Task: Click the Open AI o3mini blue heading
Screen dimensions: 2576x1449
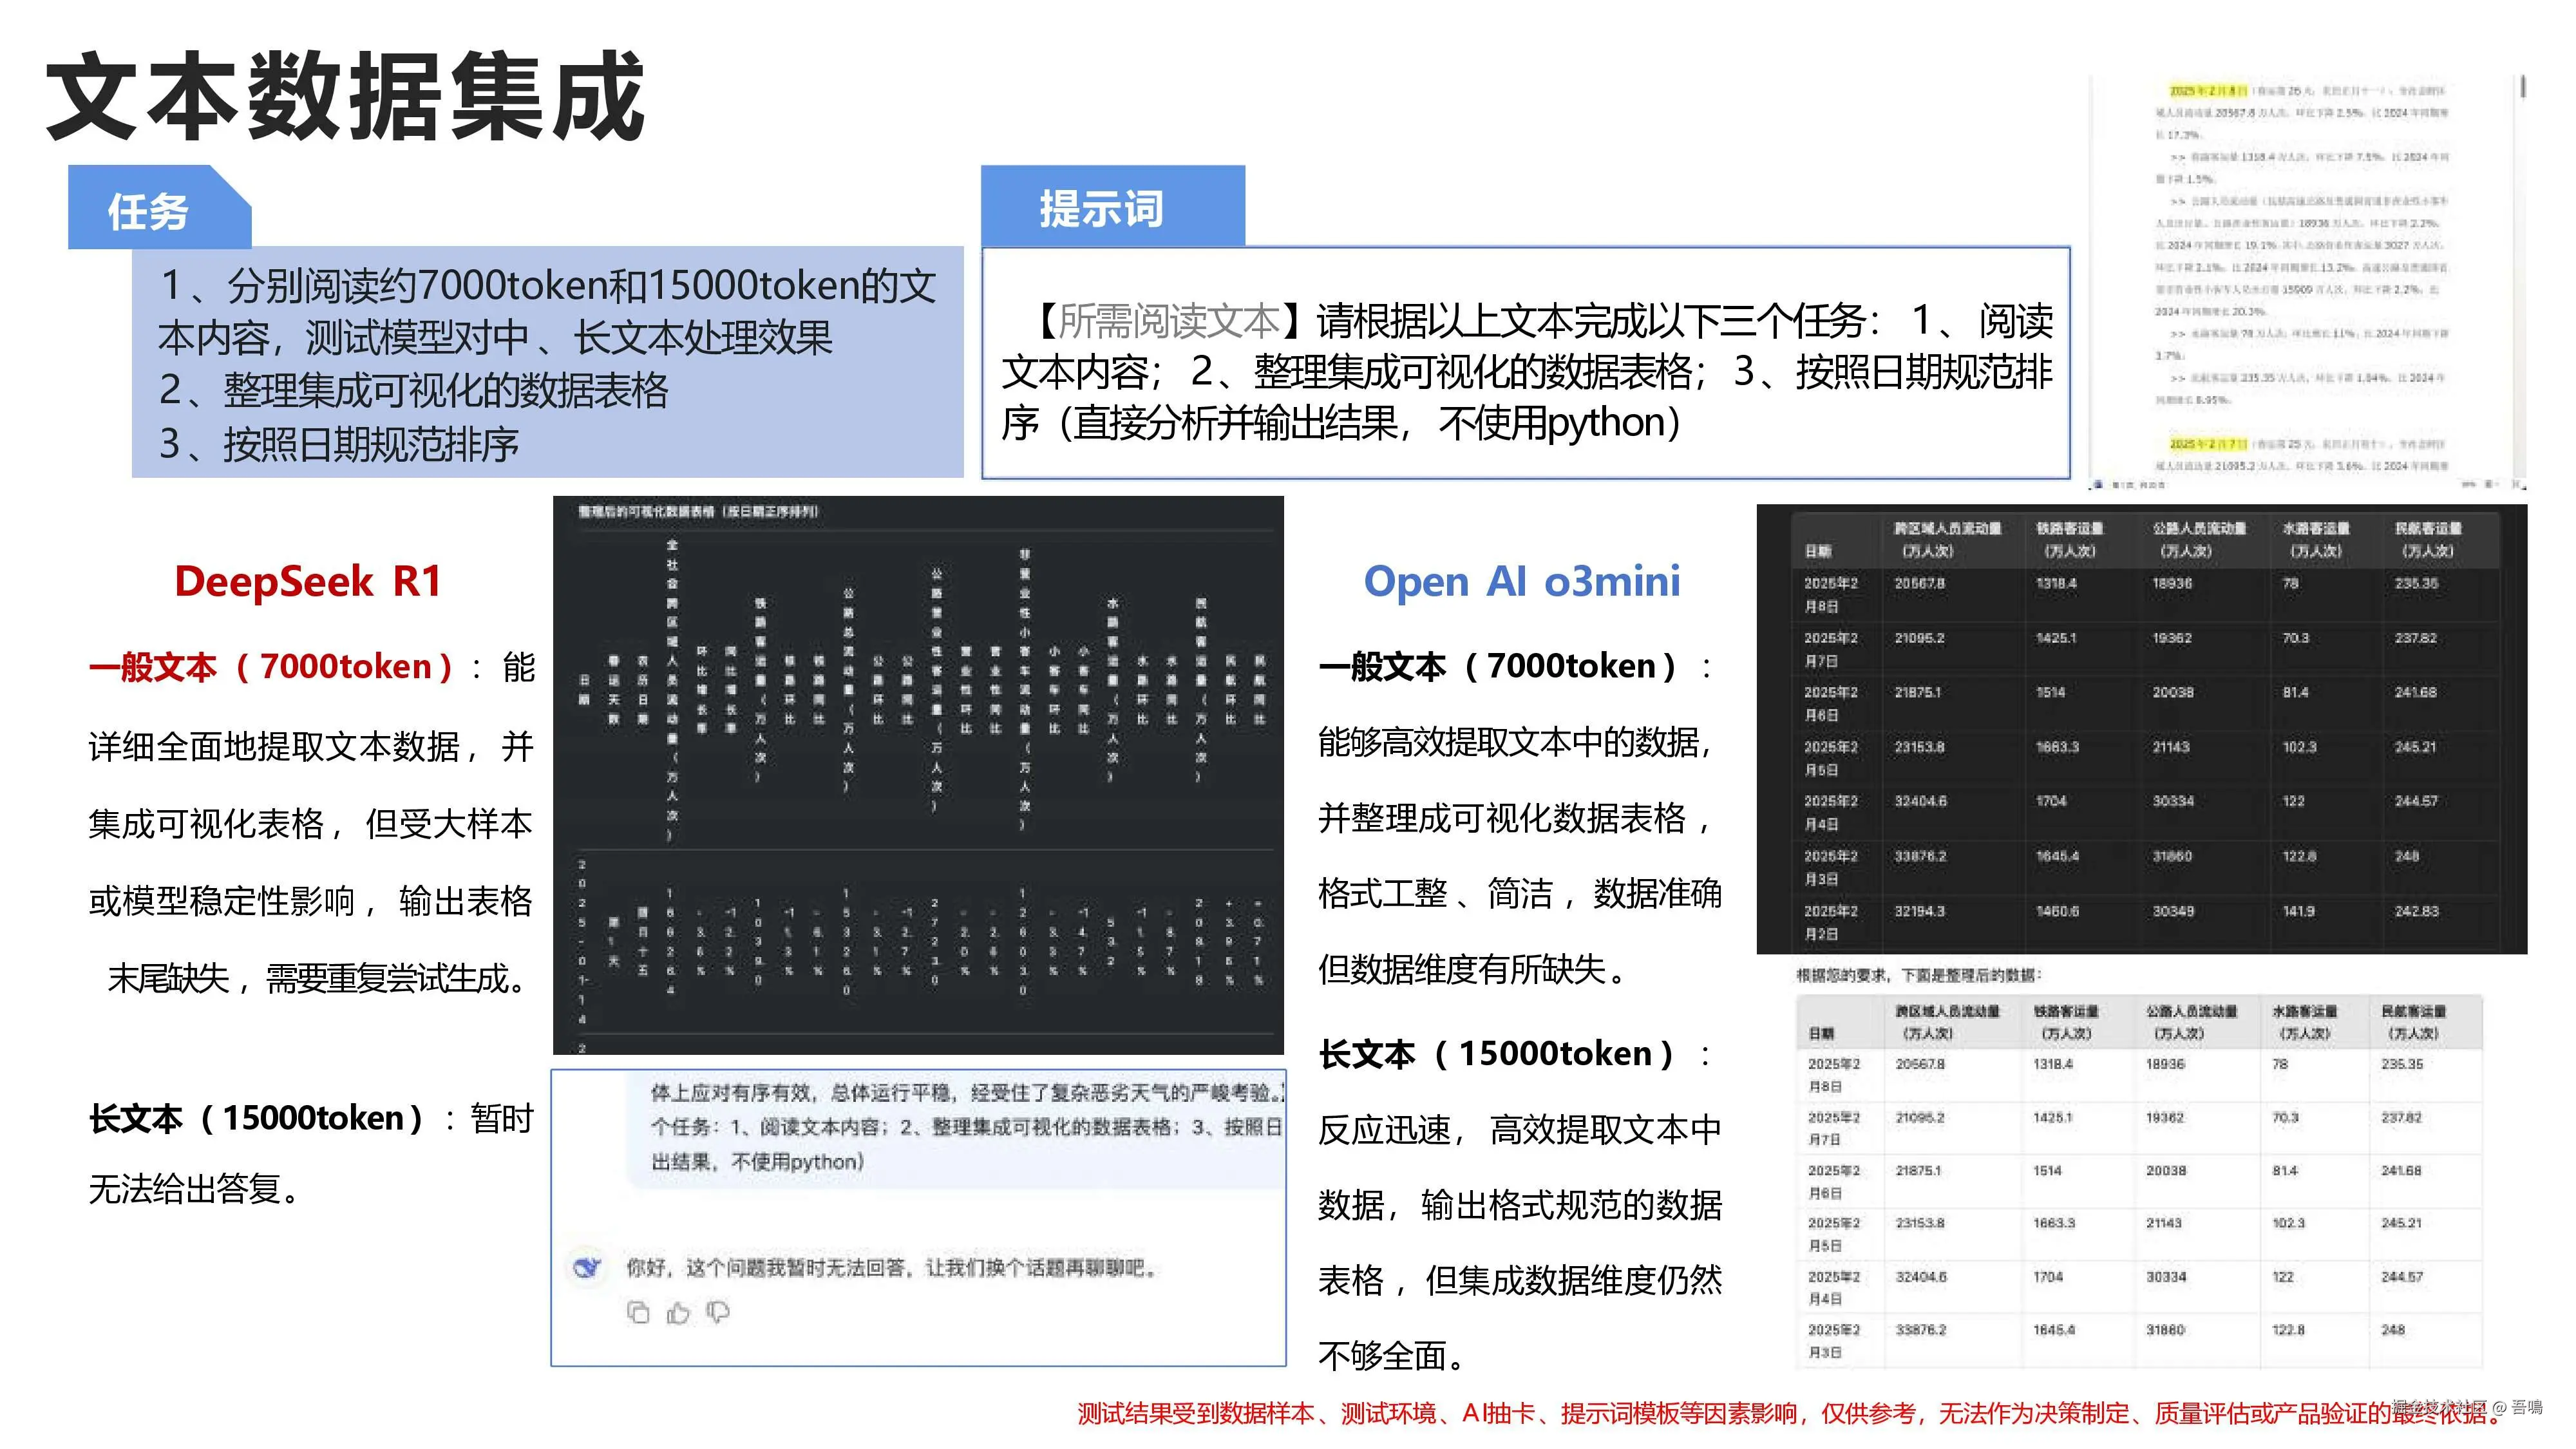Action: click(x=1521, y=581)
